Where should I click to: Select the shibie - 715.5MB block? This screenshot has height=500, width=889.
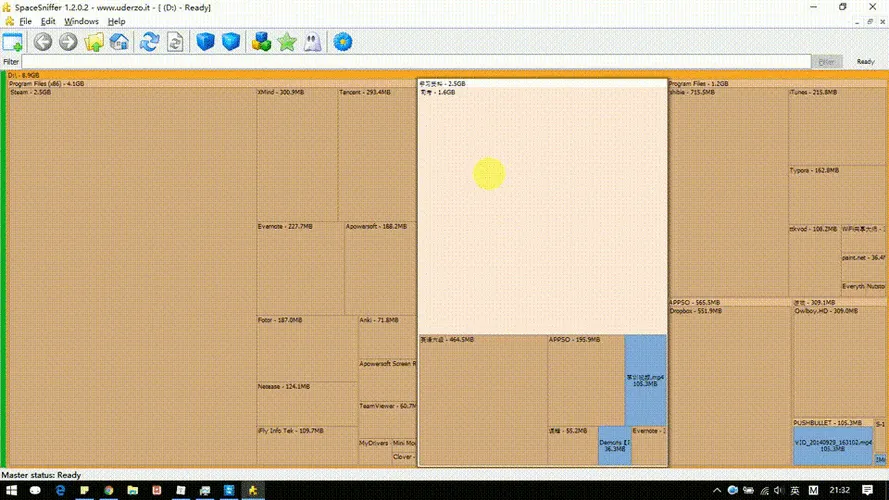pyautogui.click(x=728, y=193)
